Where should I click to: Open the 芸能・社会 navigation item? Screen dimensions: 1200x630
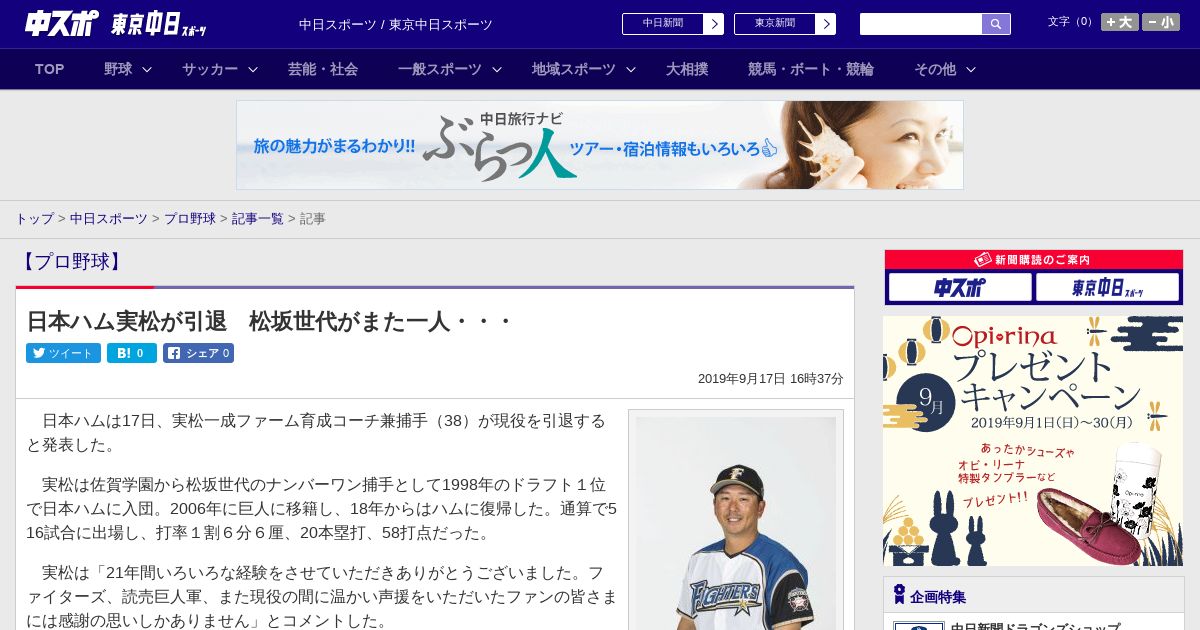(x=323, y=69)
